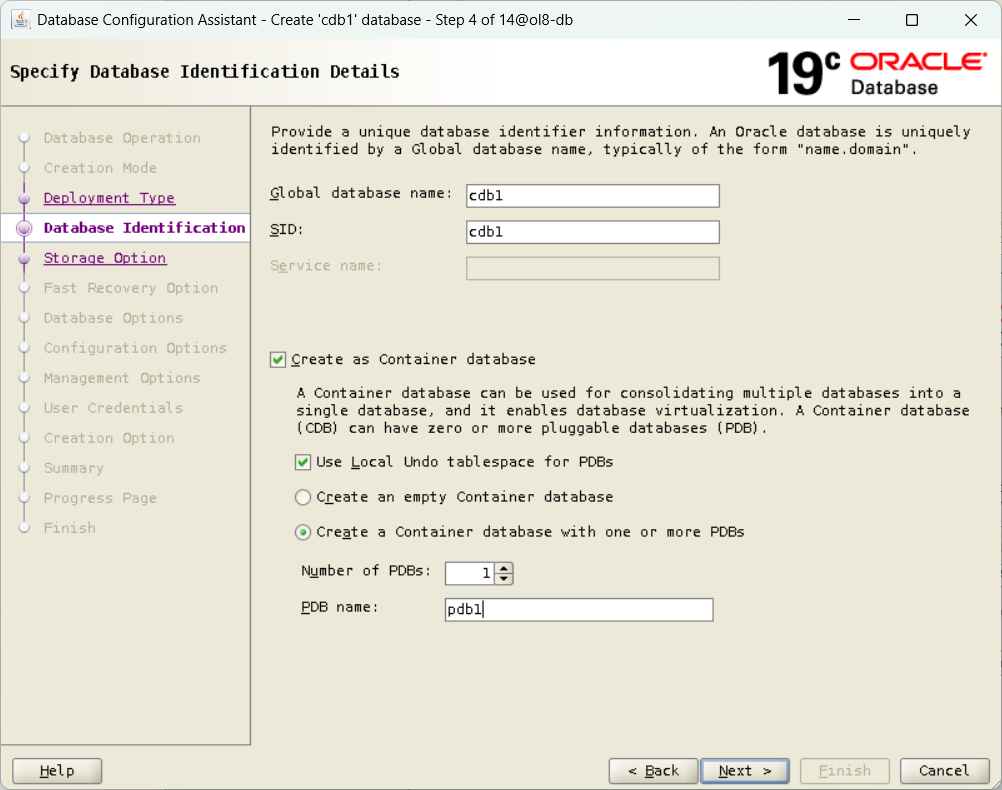Screen dimensions: 1002x790
Task: Click the Creation Mode step
Action: 100,168
